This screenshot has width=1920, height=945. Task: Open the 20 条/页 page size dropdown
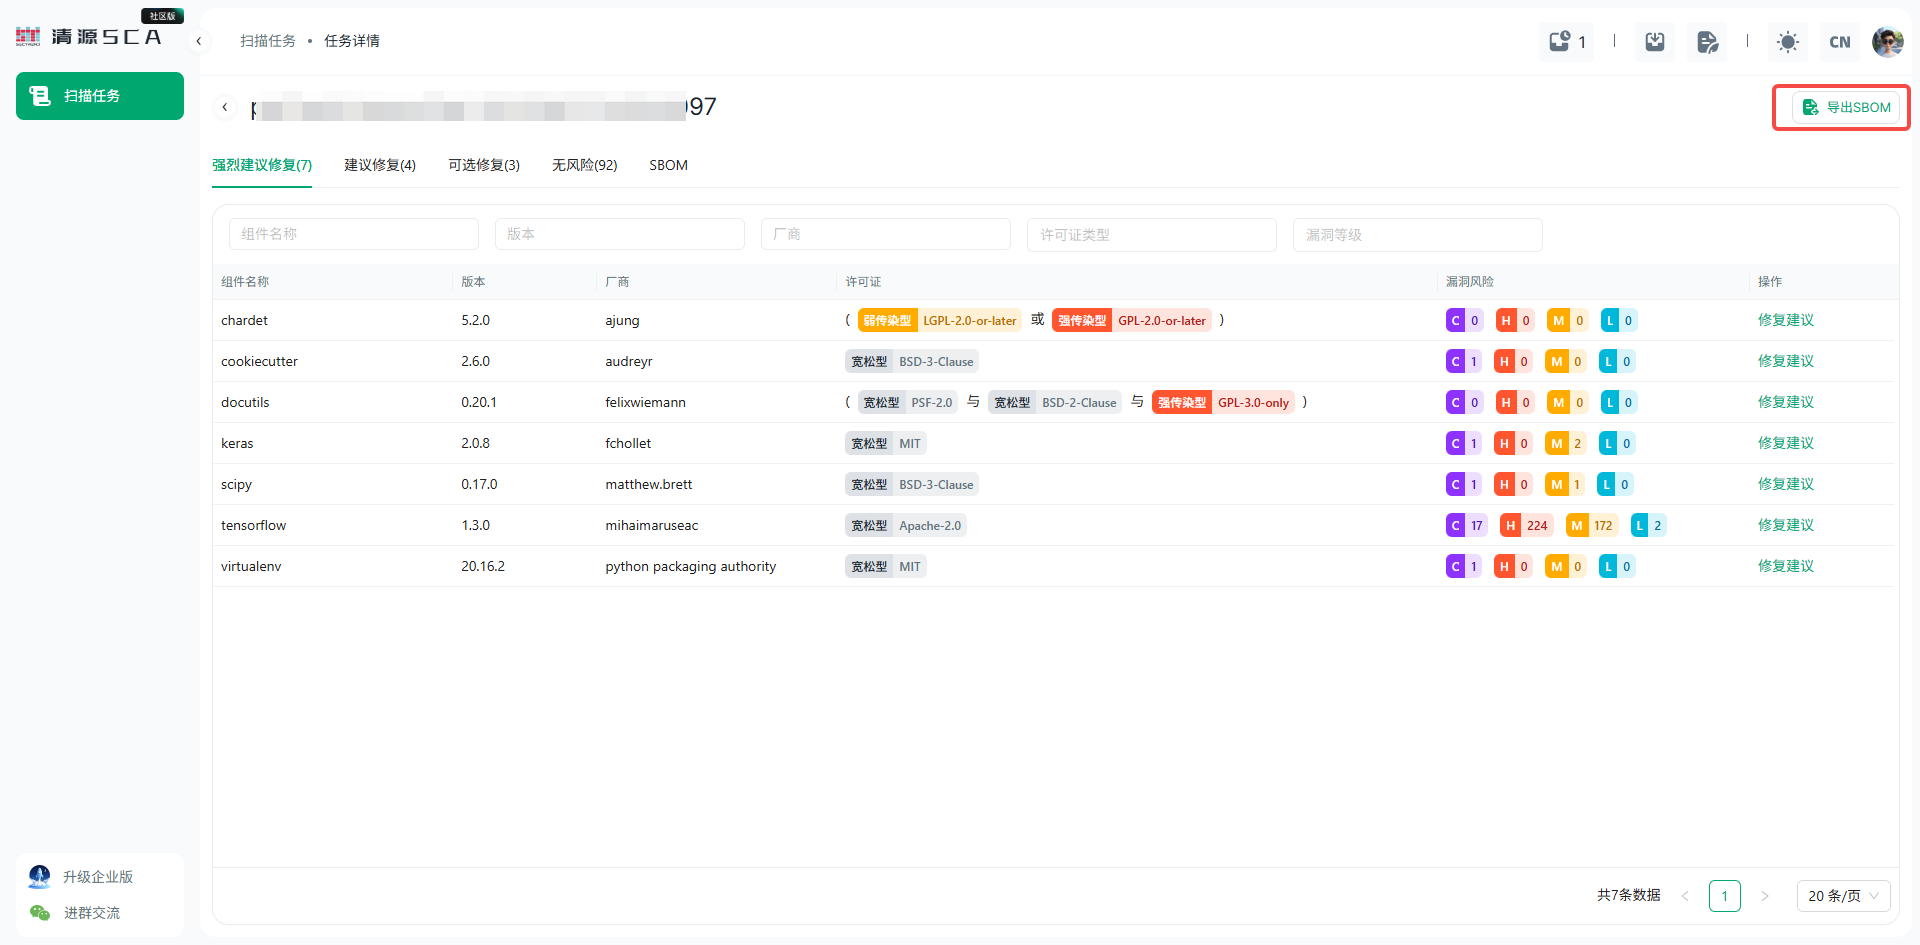pos(1843,896)
